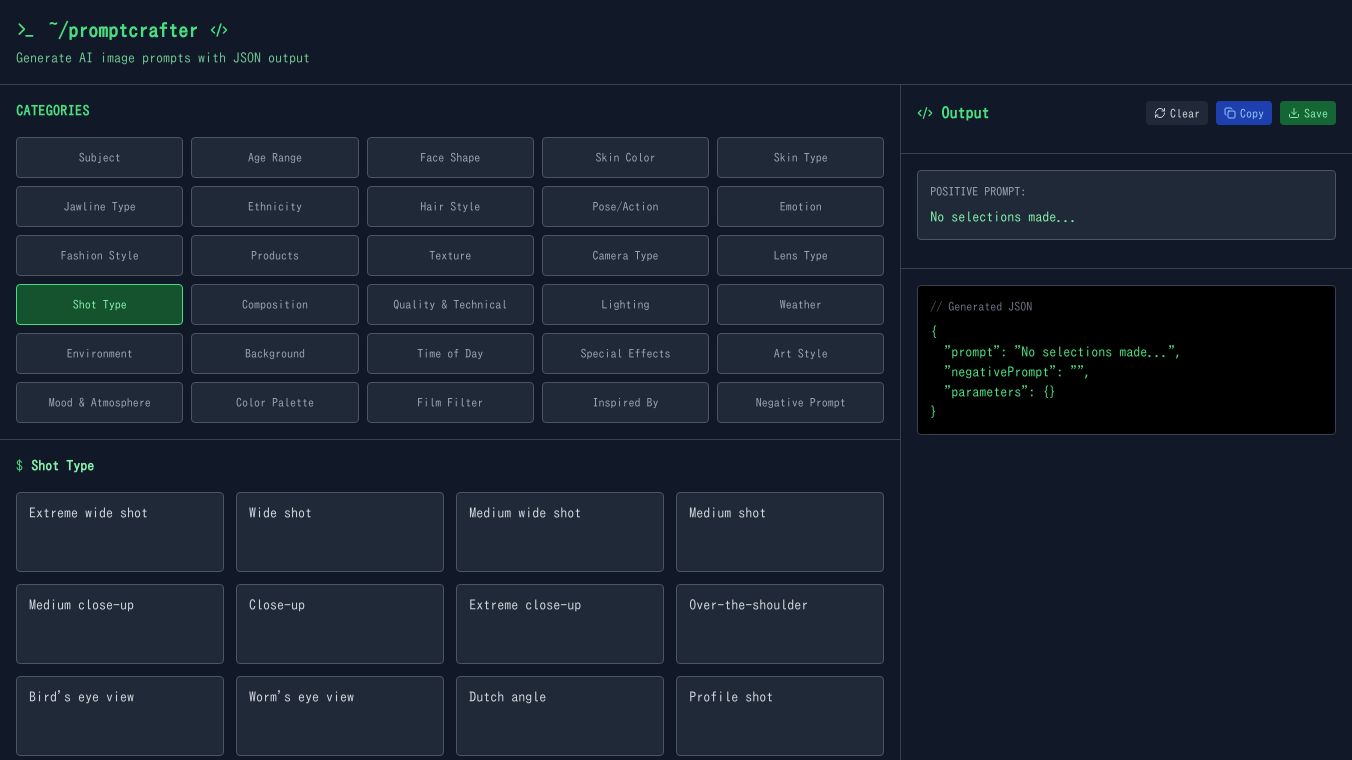Click the "CATEGORIES" heading text
The height and width of the screenshot is (760, 1352).
pos(53,111)
